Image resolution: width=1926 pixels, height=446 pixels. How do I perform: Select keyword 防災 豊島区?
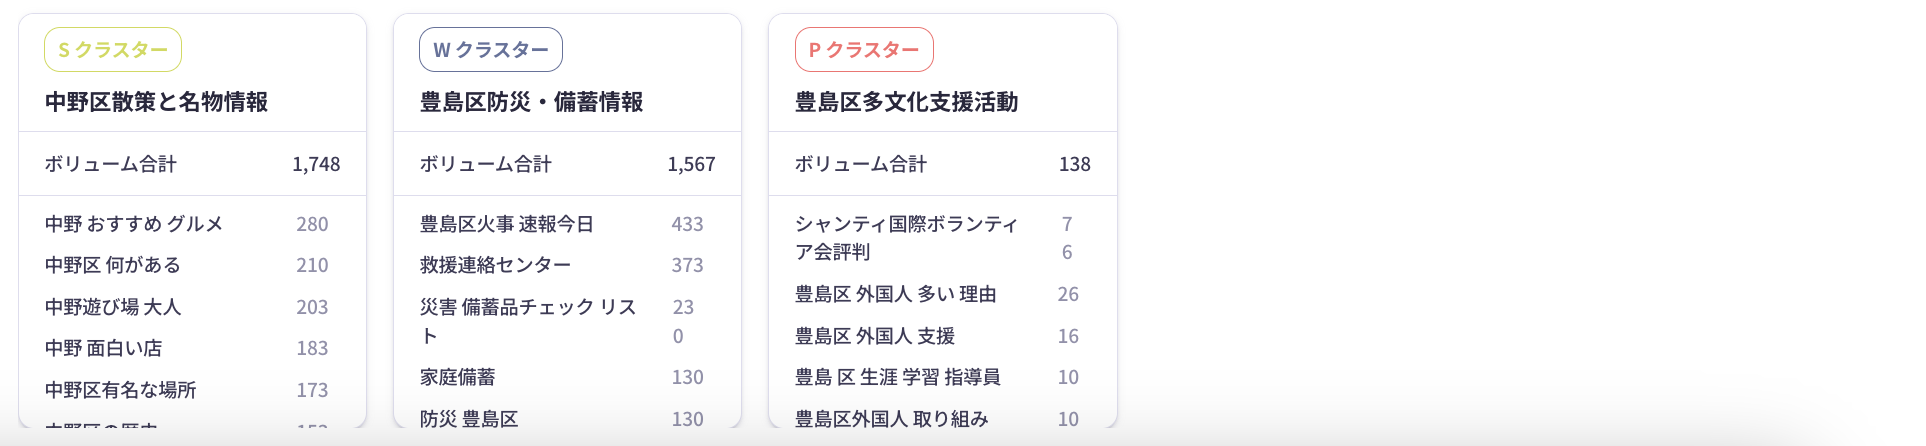pyautogui.click(x=469, y=419)
